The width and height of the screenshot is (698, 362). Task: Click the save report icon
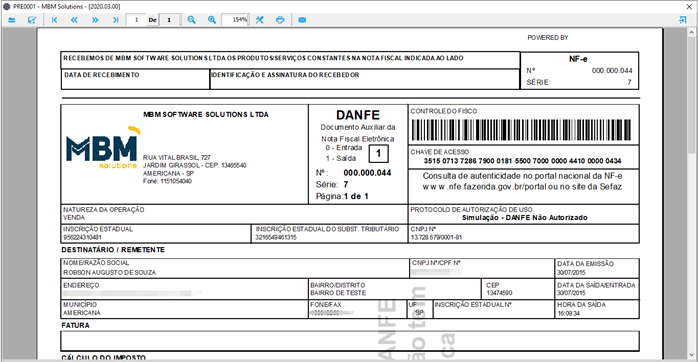[32, 20]
